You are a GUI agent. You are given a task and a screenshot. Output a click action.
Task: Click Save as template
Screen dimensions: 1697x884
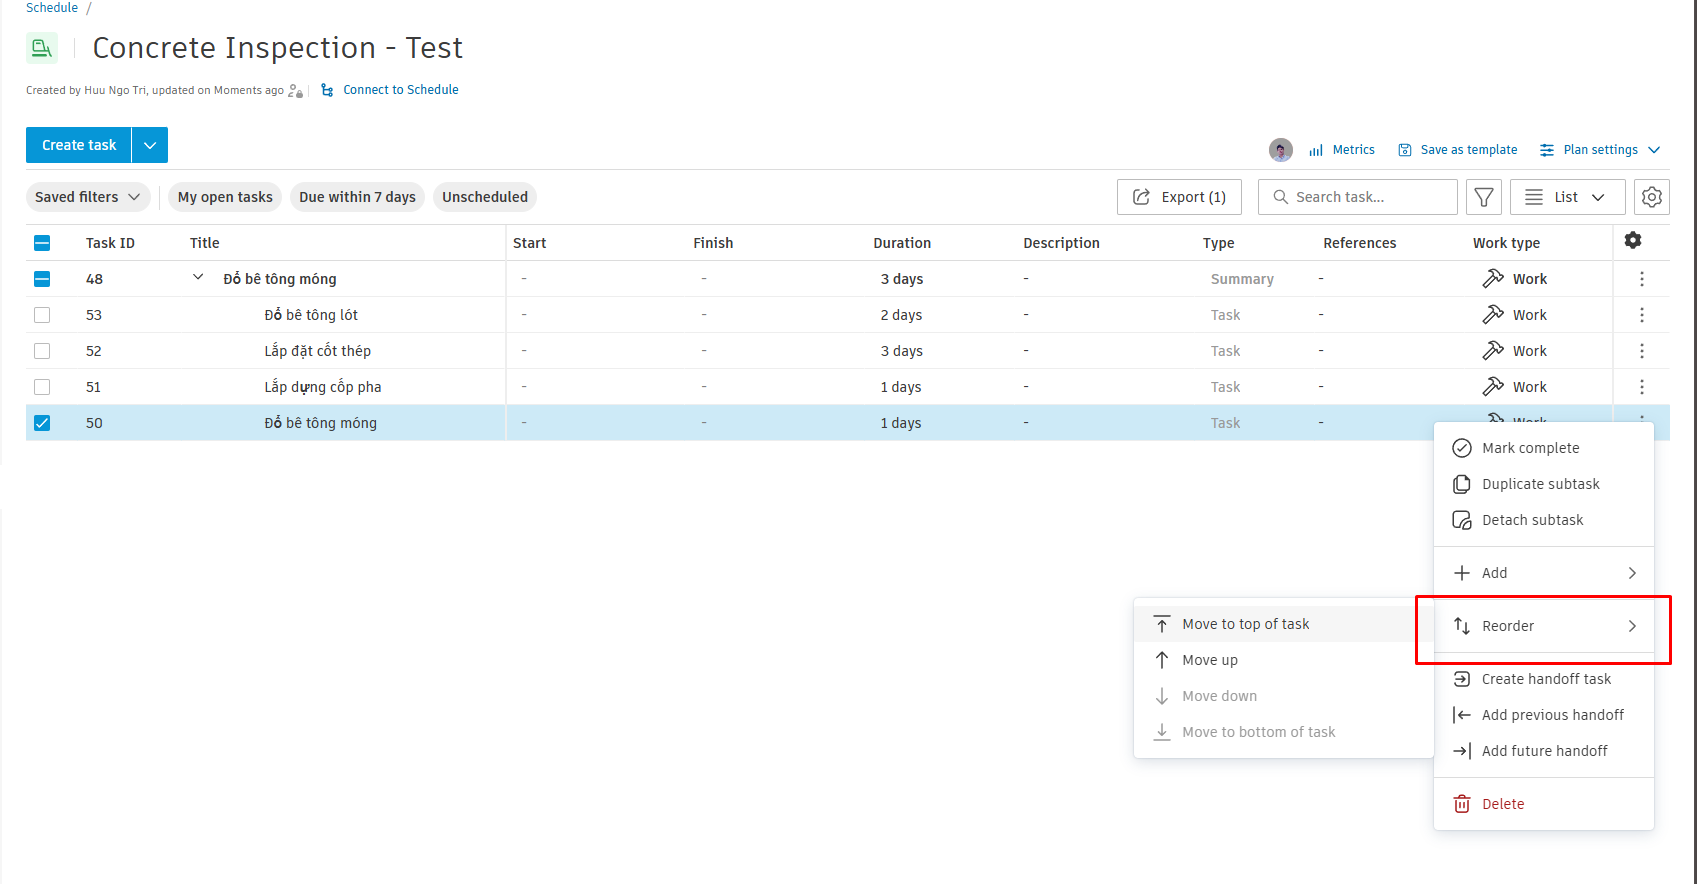point(1458,150)
